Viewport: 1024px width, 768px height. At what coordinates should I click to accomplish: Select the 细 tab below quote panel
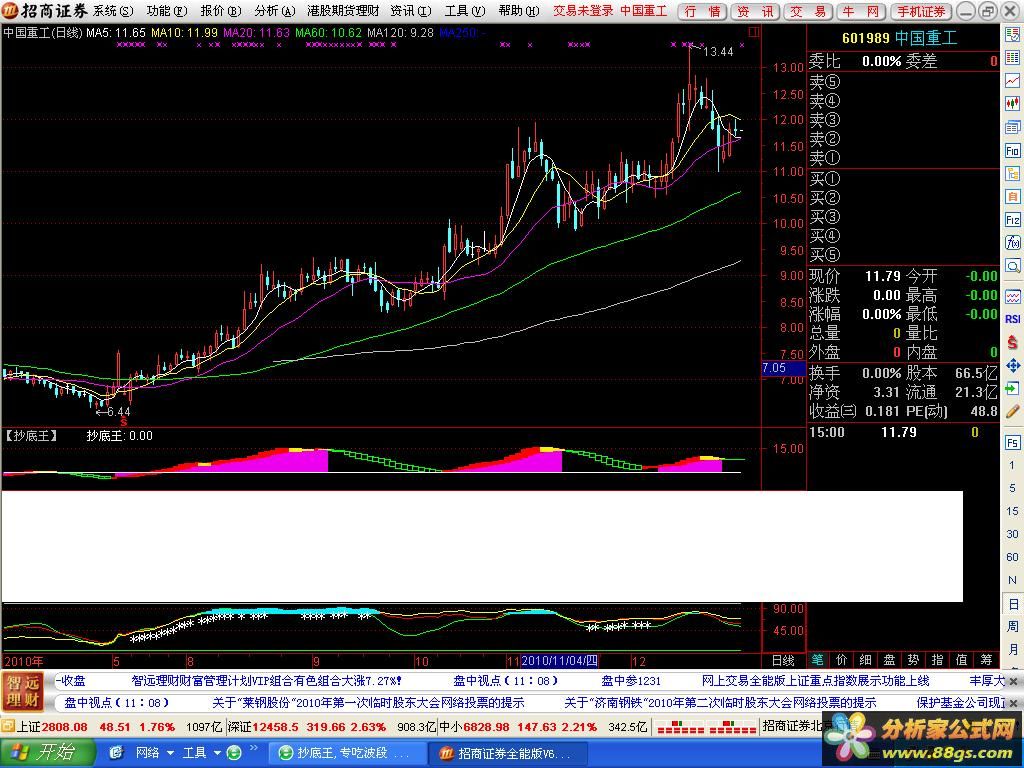(x=865, y=660)
